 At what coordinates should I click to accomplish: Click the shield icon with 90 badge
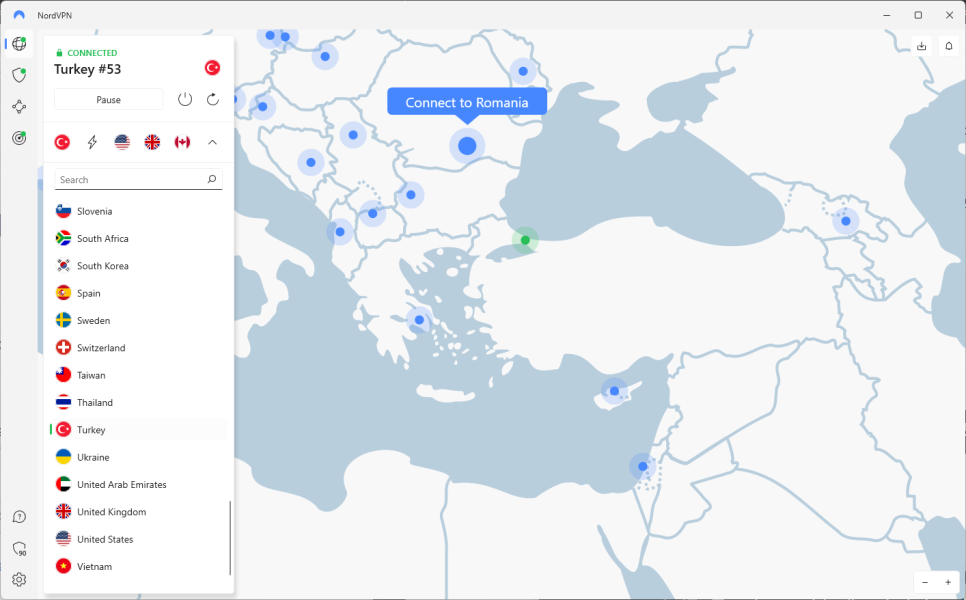tap(19, 548)
